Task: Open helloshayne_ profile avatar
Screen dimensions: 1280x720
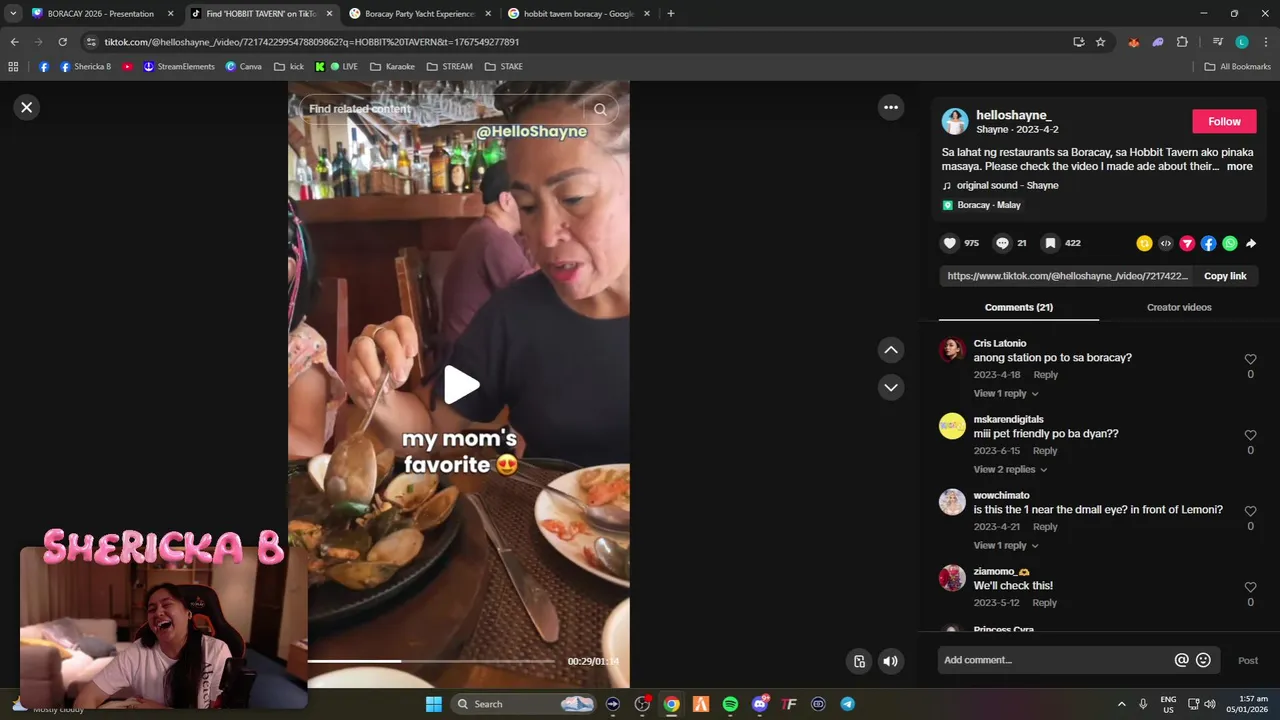Action: 955,121
